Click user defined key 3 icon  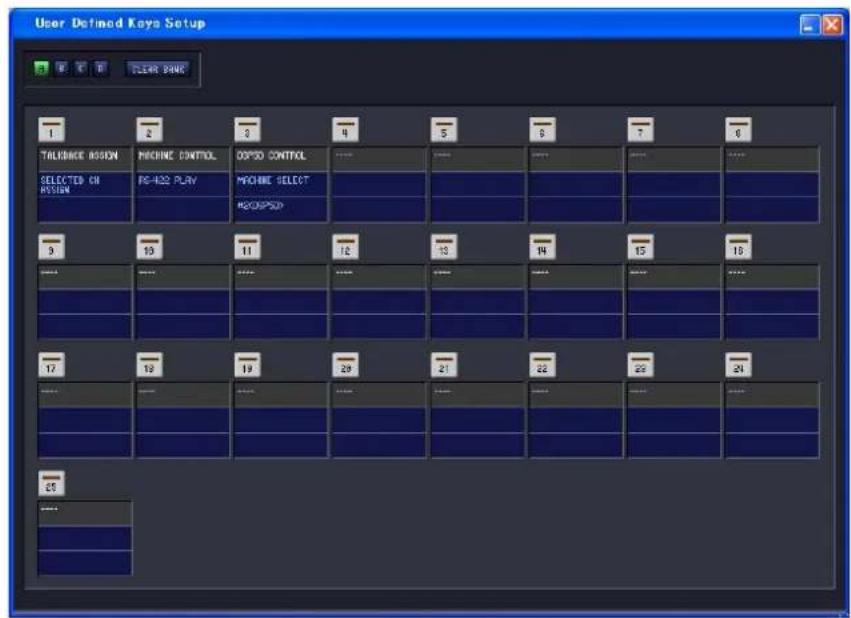pyautogui.click(x=247, y=130)
